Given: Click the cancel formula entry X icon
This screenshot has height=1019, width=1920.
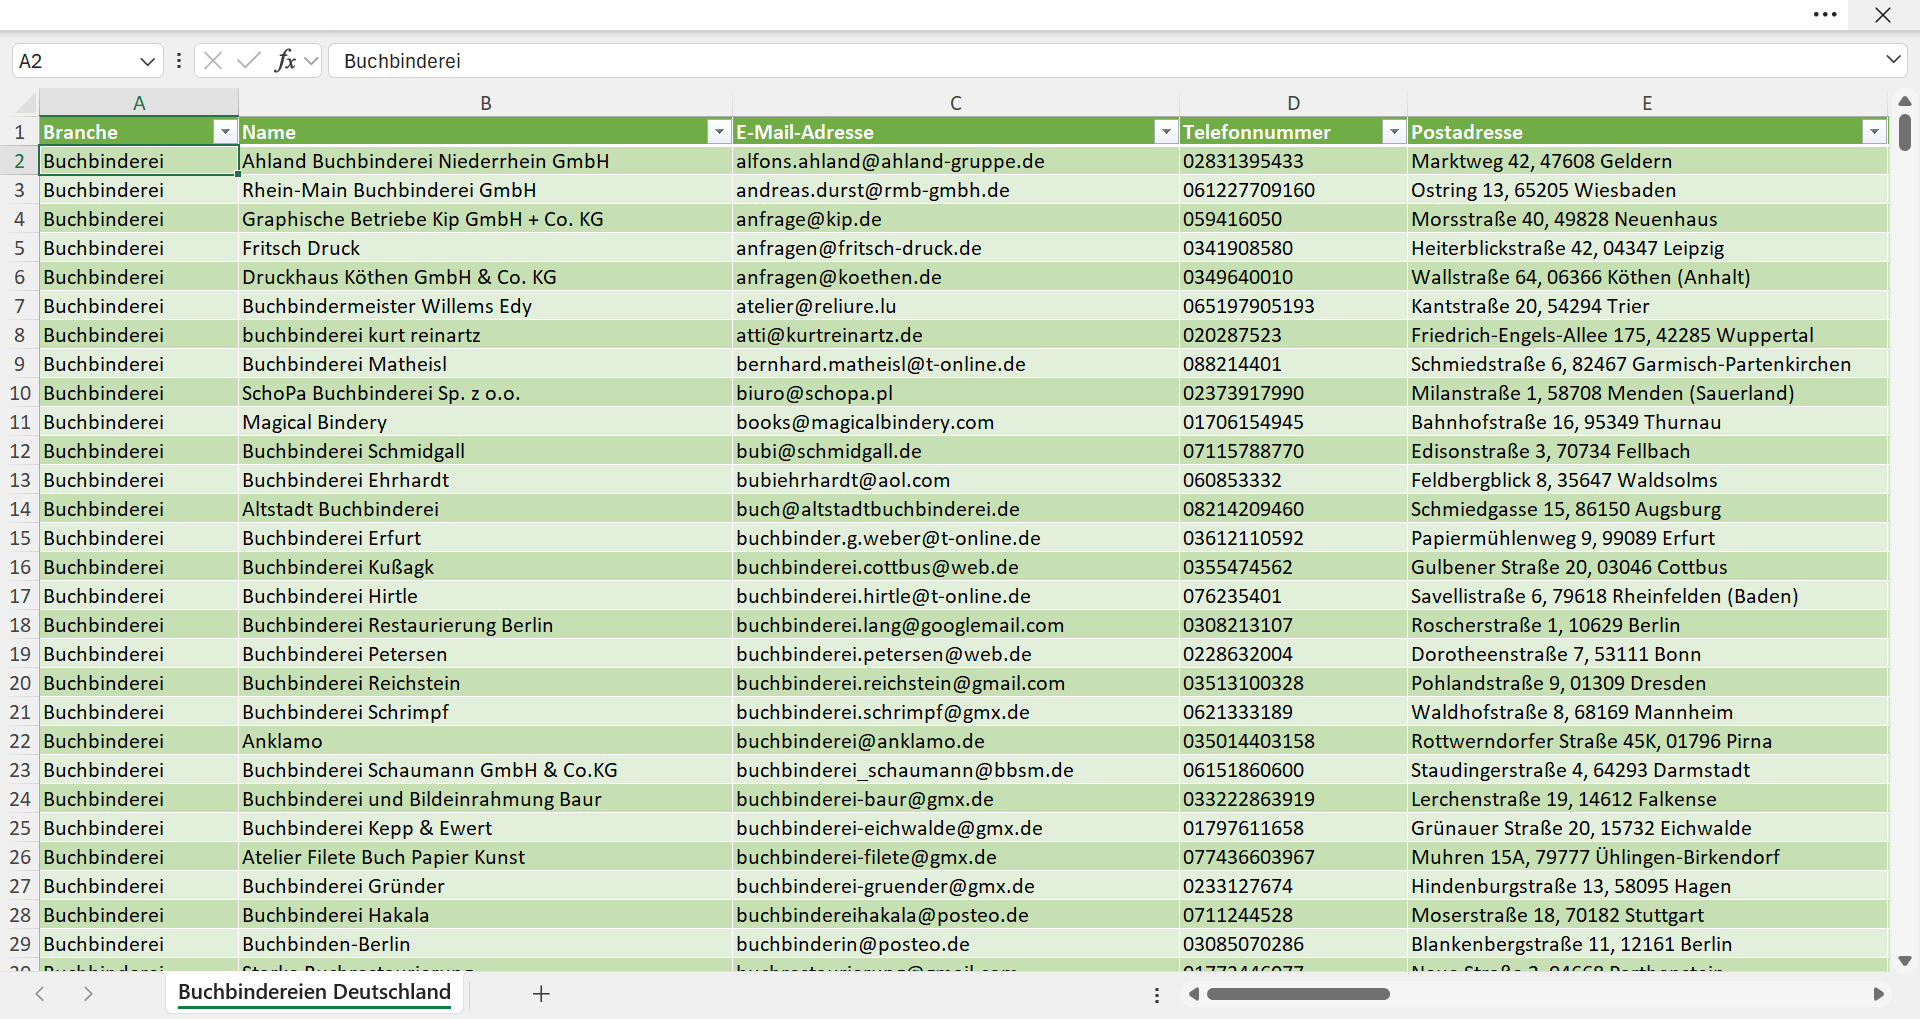Looking at the screenshot, I should 213,61.
